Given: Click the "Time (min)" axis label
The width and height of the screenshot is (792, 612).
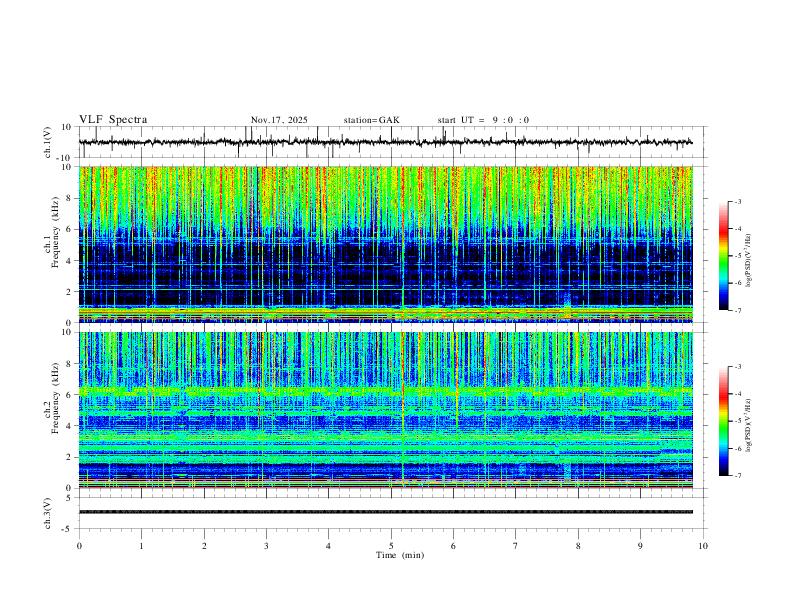Looking at the screenshot, I should [400, 555].
